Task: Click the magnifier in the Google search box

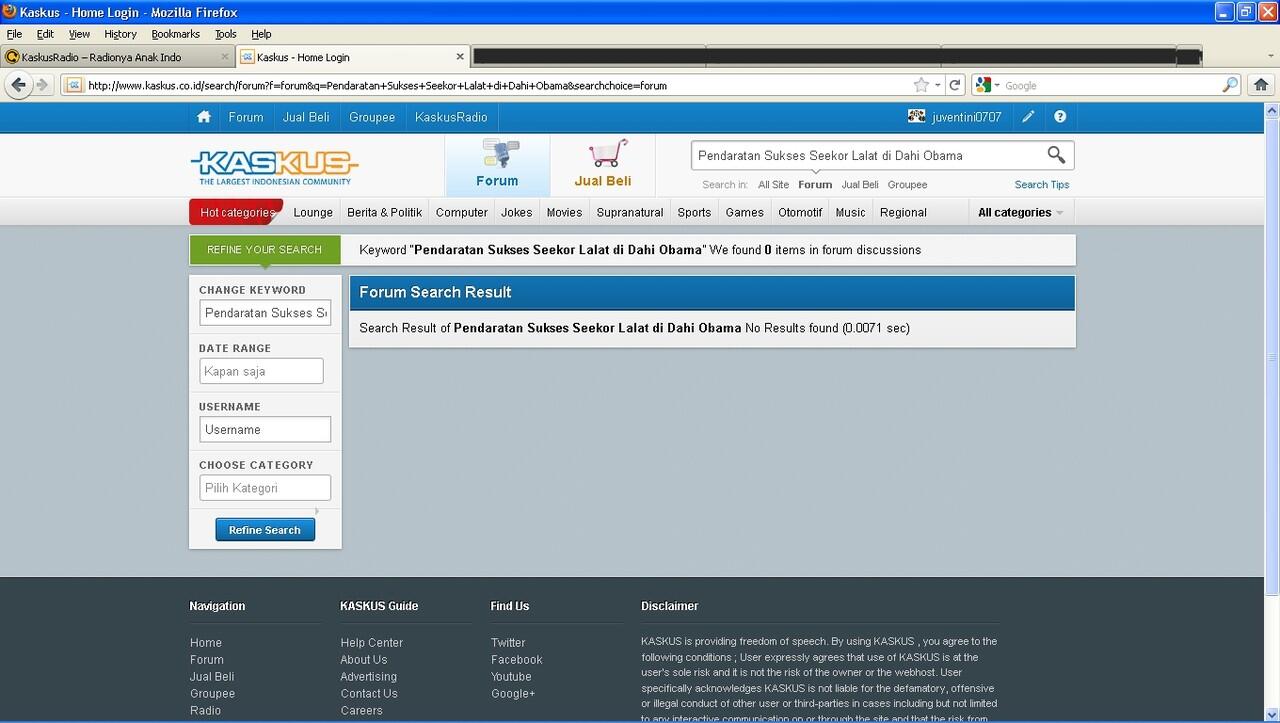Action: pos(1230,85)
